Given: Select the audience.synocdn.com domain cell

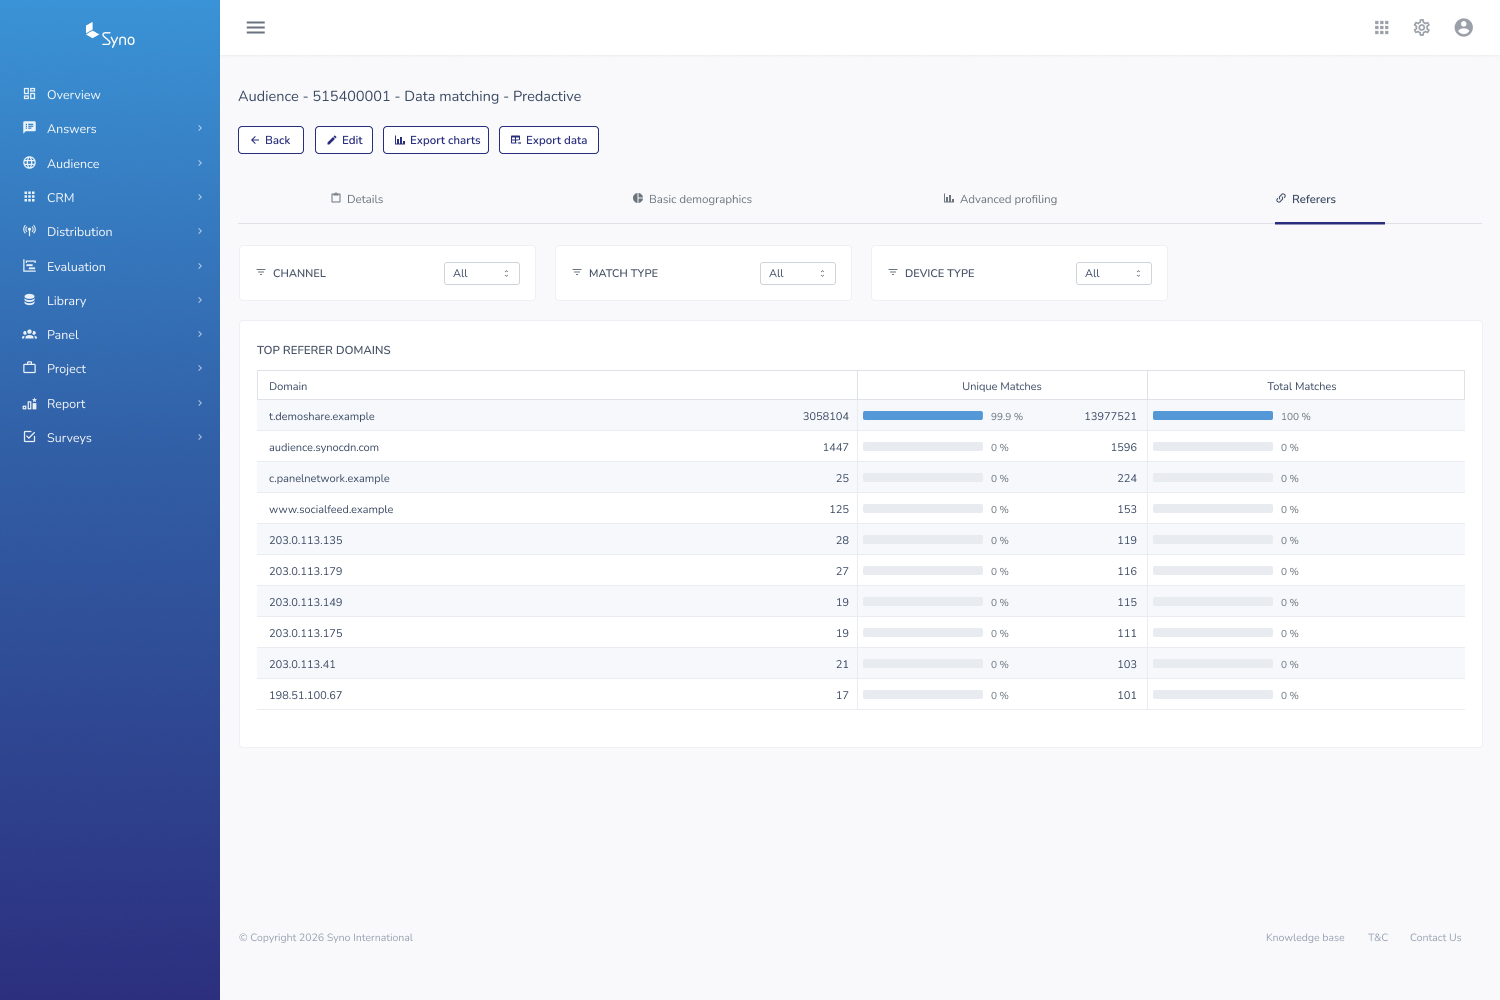Looking at the screenshot, I should click(324, 447).
